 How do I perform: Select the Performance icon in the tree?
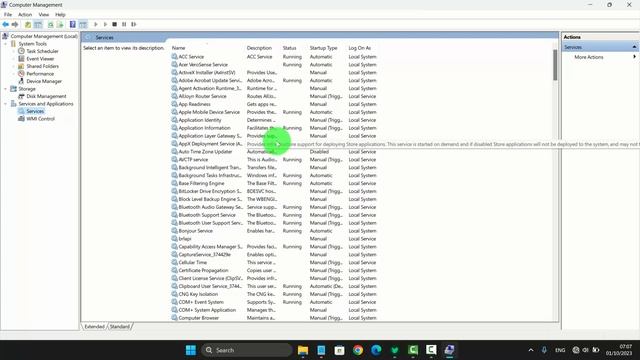pos(21,74)
